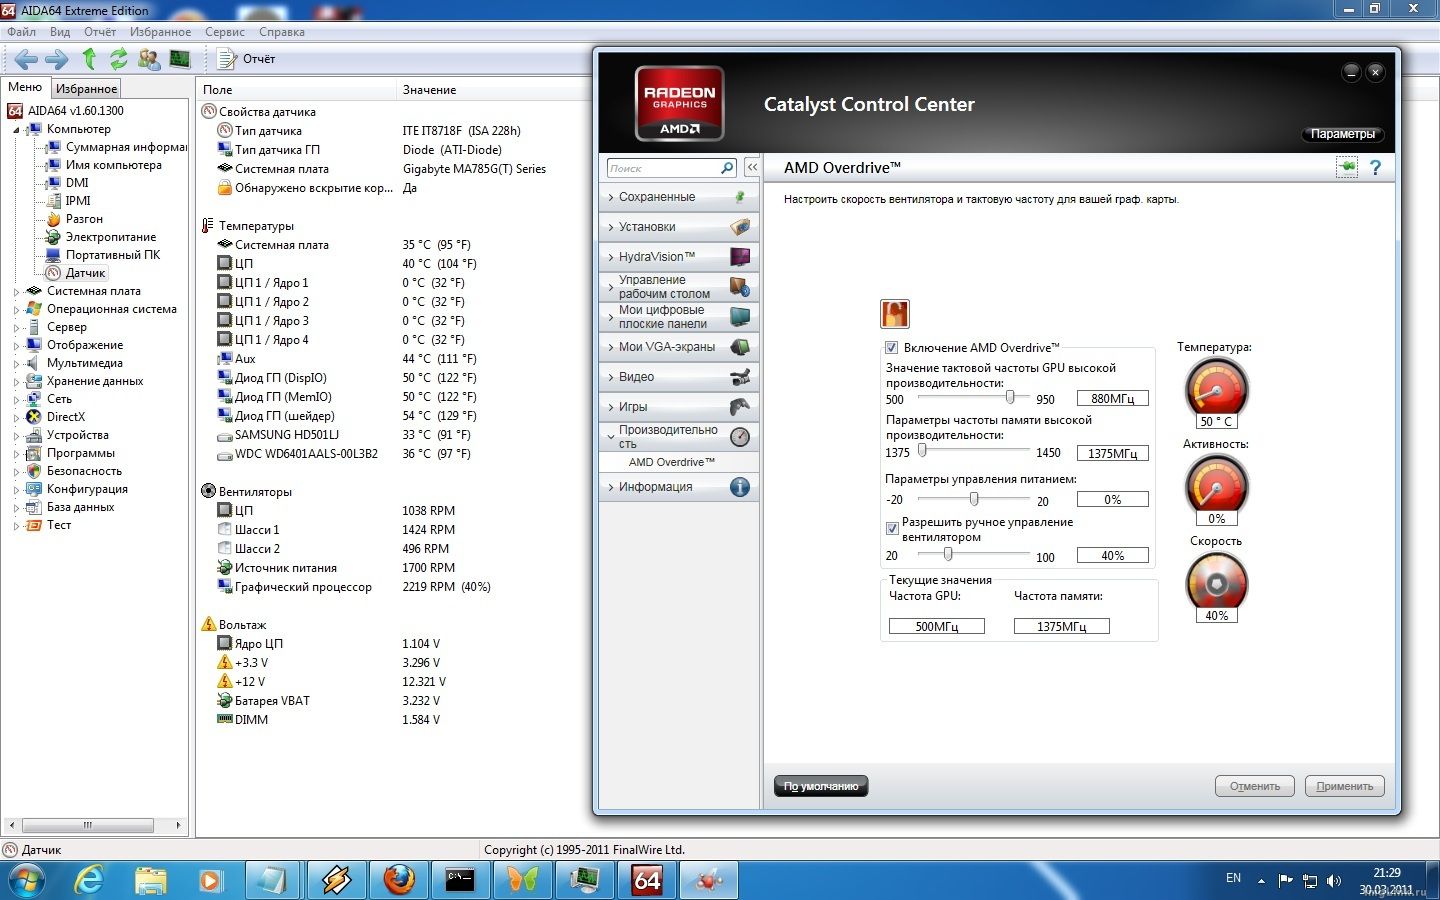
Task: Open the Справка menu
Action: (x=282, y=32)
